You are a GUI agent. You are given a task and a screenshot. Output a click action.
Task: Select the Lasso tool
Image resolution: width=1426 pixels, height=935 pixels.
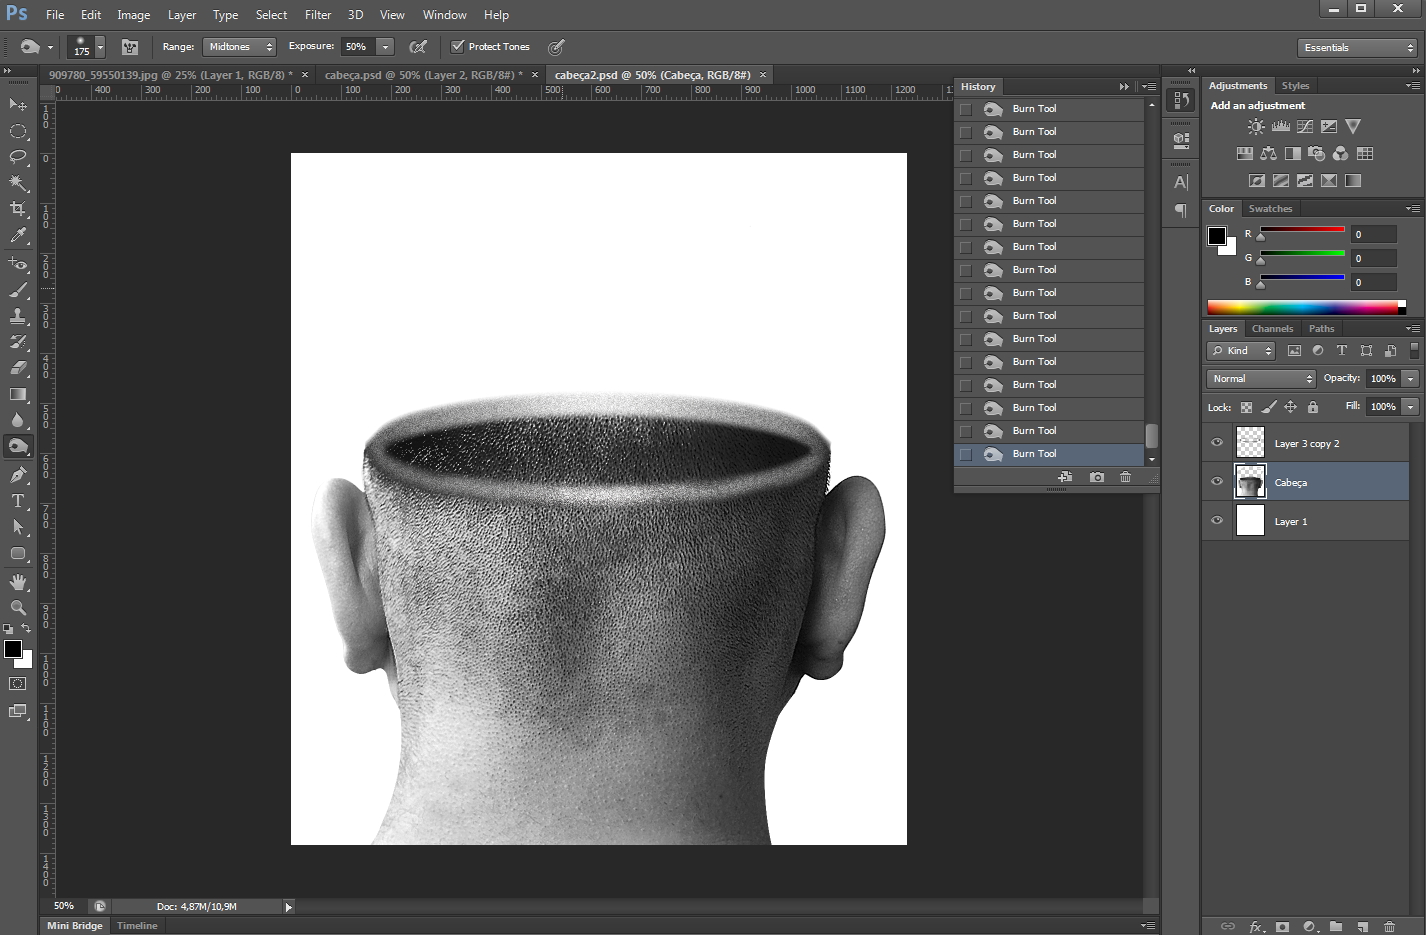coord(18,157)
